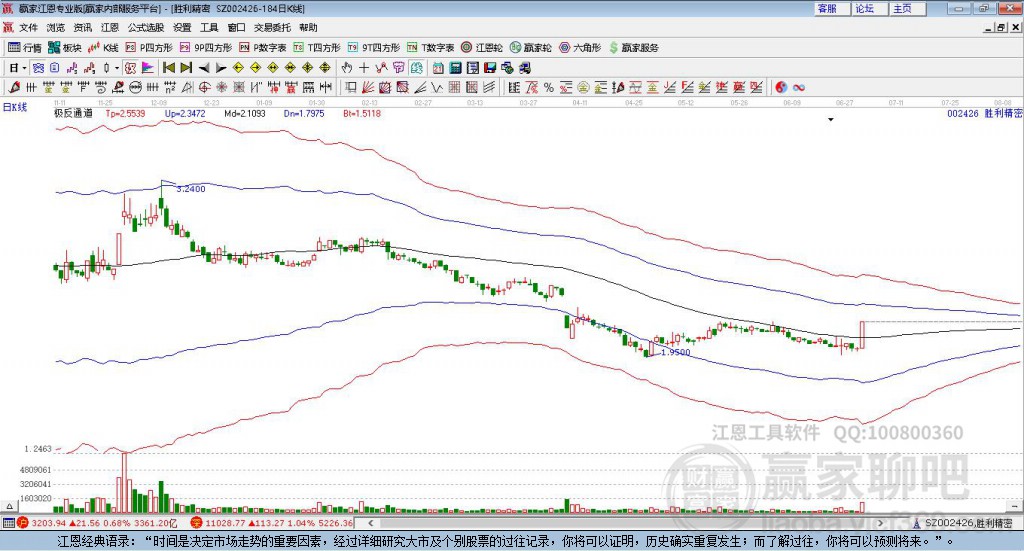Click the 日K线 chart label
This screenshot has height=551, width=1024.
pos(15,107)
